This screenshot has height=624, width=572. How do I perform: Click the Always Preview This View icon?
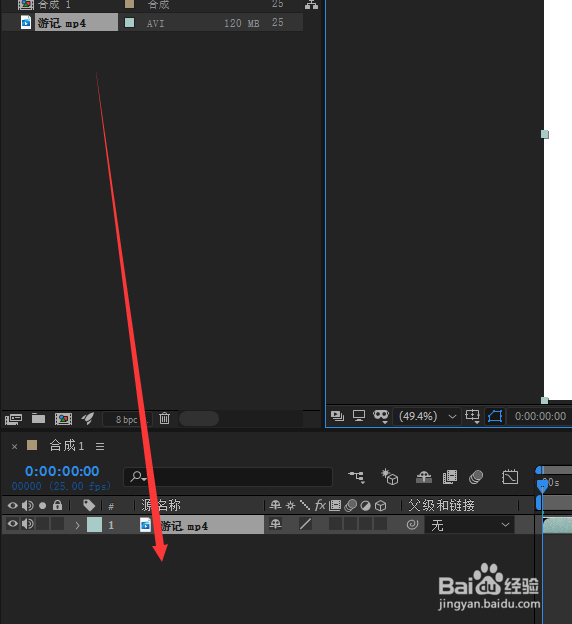[x=337, y=416]
